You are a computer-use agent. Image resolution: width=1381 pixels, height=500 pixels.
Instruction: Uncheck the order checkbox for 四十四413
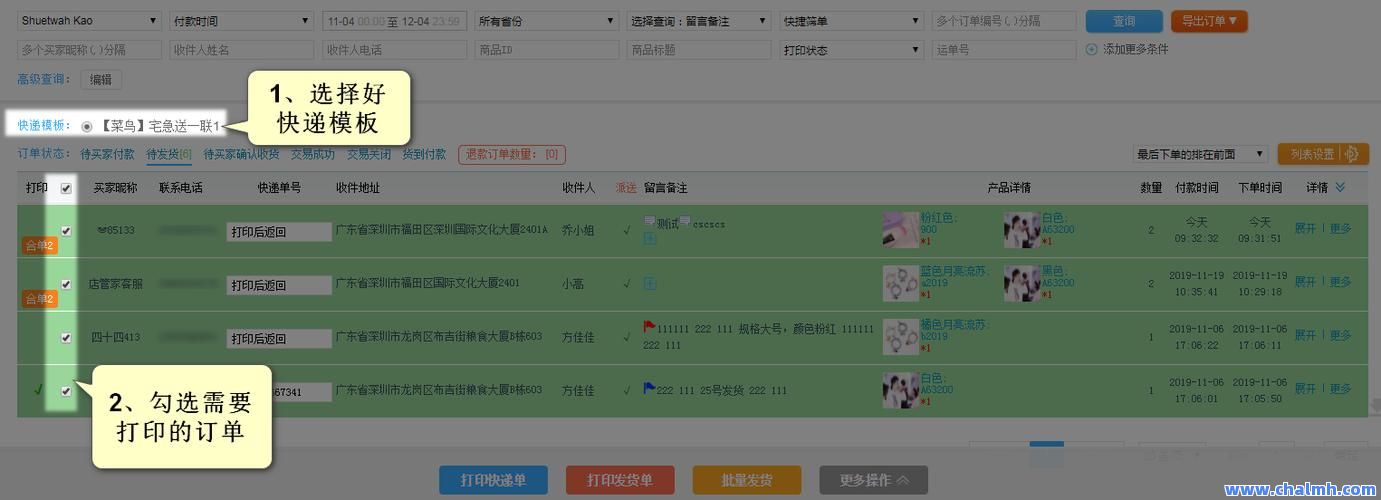(66, 338)
